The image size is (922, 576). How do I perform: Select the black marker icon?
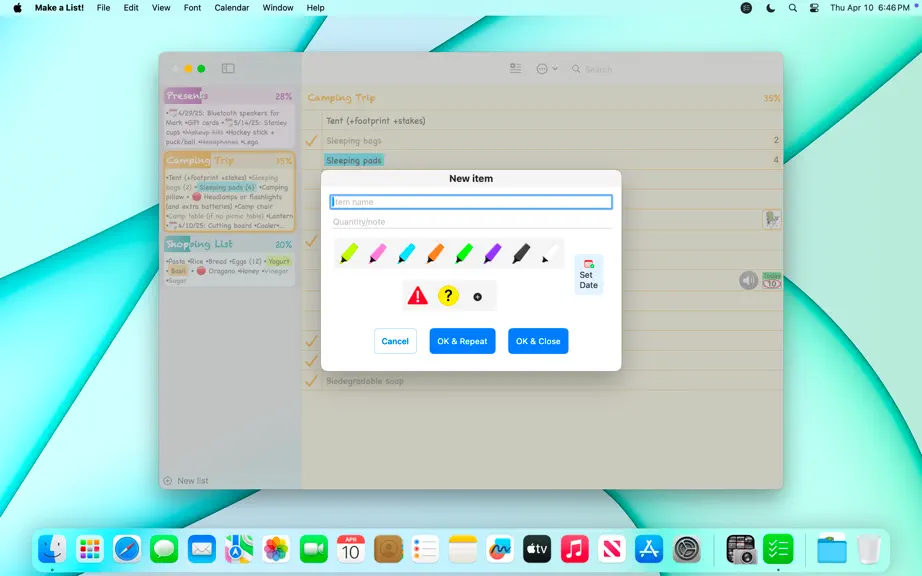(521, 253)
